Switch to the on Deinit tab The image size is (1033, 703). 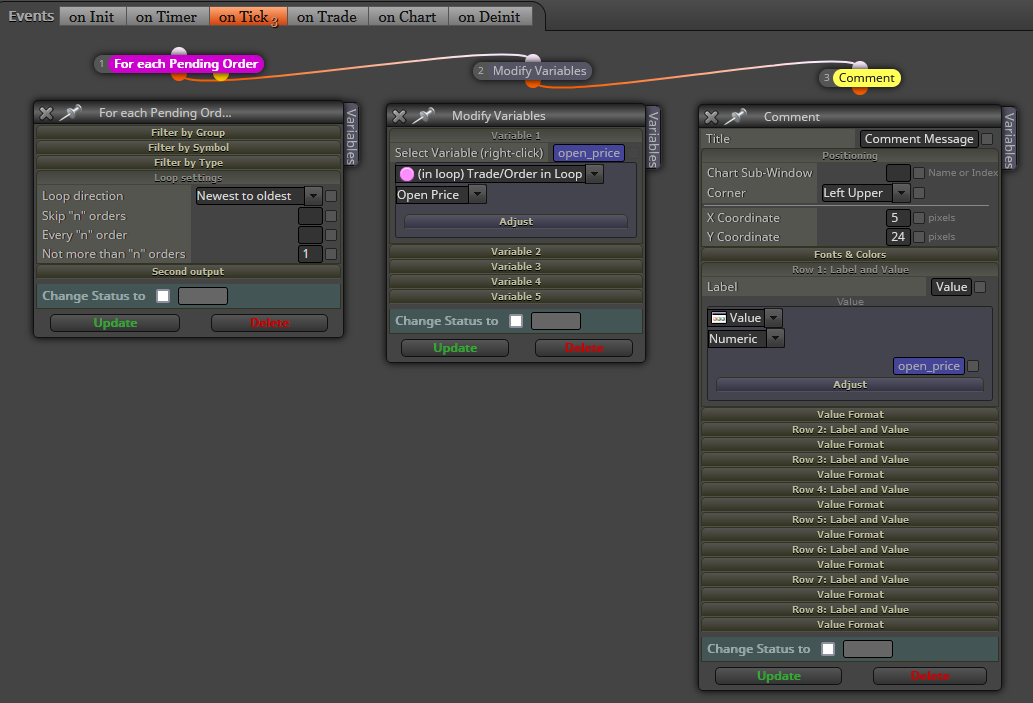point(489,17)
